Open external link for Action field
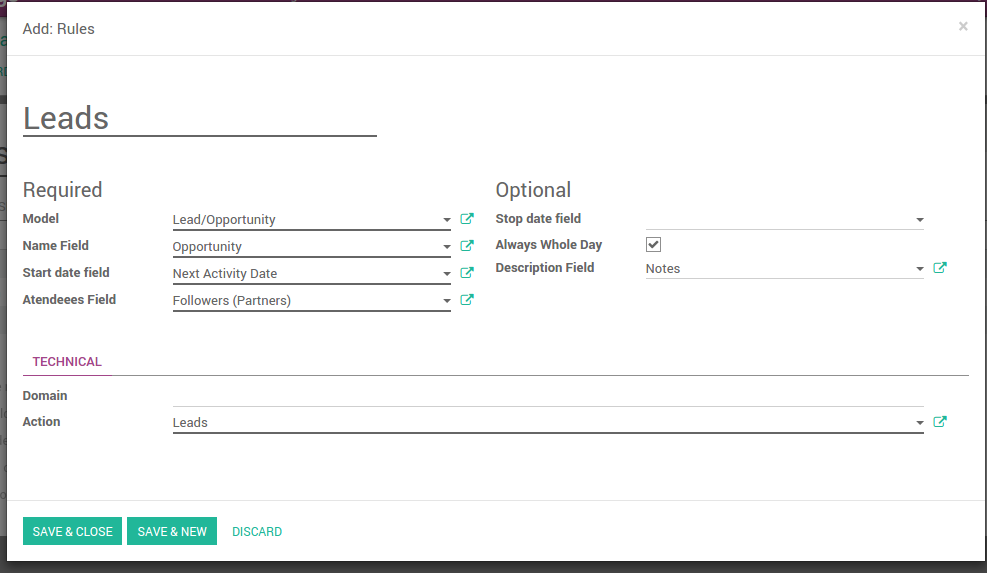Image resolution: width=987 pixels, height=573 pixels. (939, 422)
